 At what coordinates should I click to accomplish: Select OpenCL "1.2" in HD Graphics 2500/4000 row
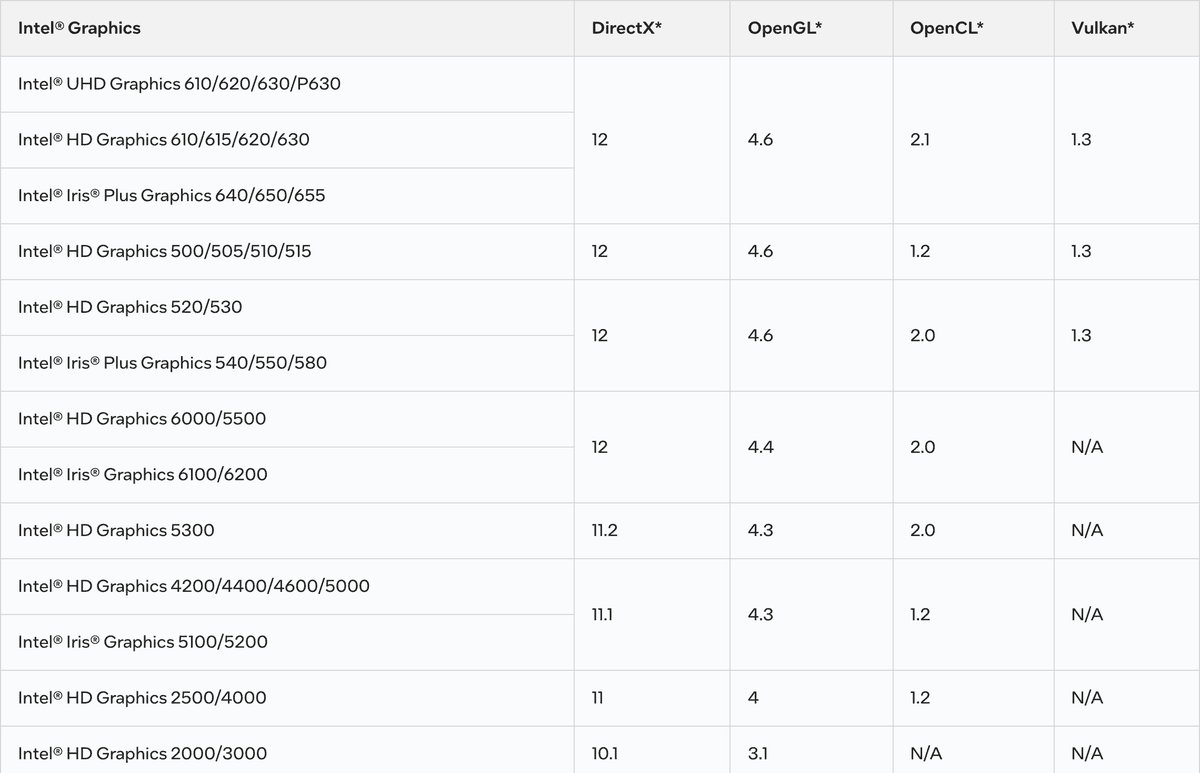coord(920,698)
